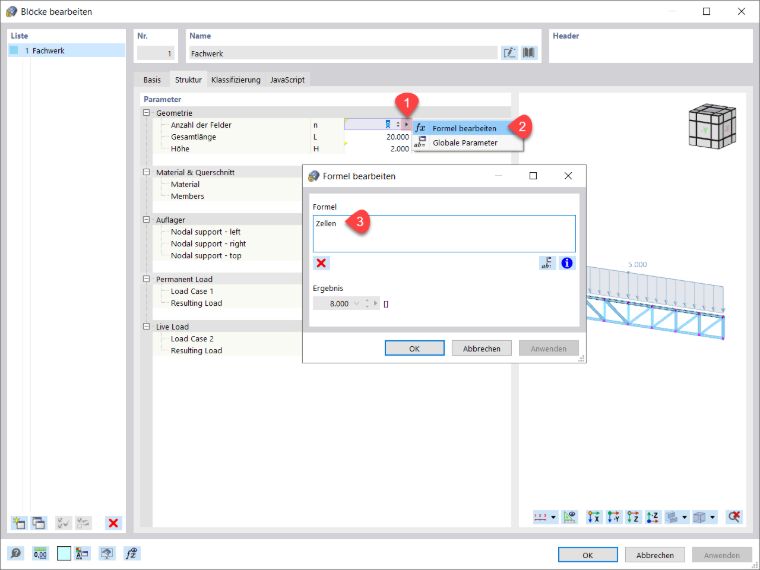Click the Nr. field showing 1

(155, 53)
